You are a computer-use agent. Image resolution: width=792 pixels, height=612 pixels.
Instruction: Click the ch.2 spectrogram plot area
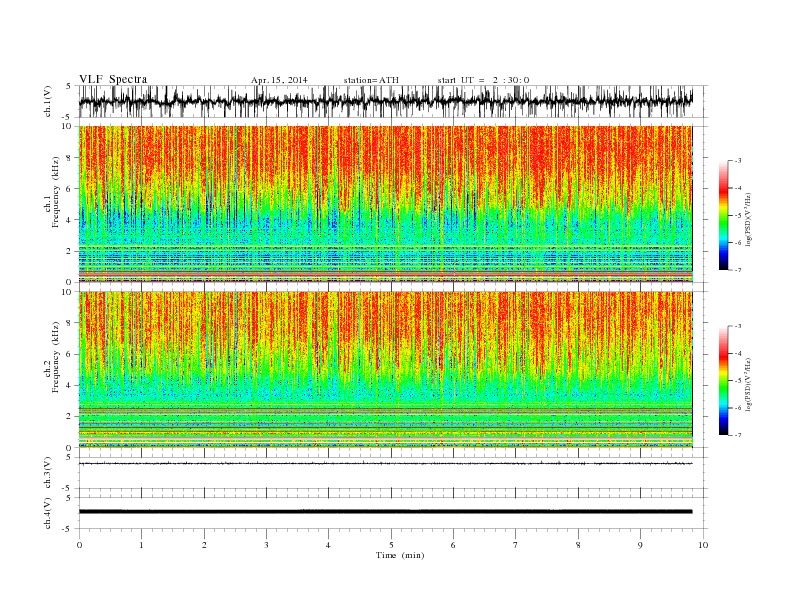pos(386,370)
